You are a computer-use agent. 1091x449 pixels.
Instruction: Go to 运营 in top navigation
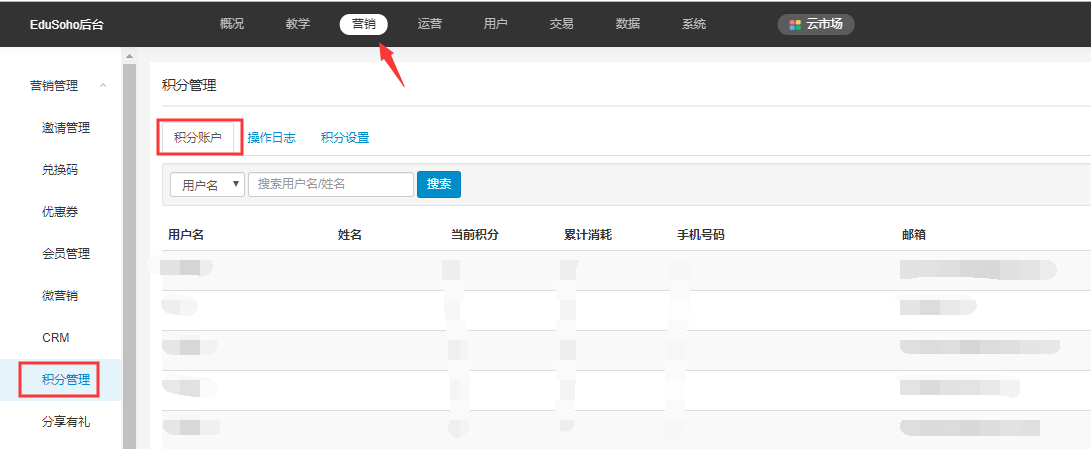[x=430, y=24]
